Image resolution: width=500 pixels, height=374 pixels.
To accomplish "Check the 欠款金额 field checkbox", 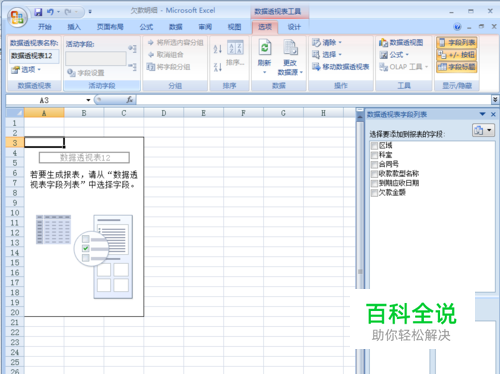I will tap(374, 193).
